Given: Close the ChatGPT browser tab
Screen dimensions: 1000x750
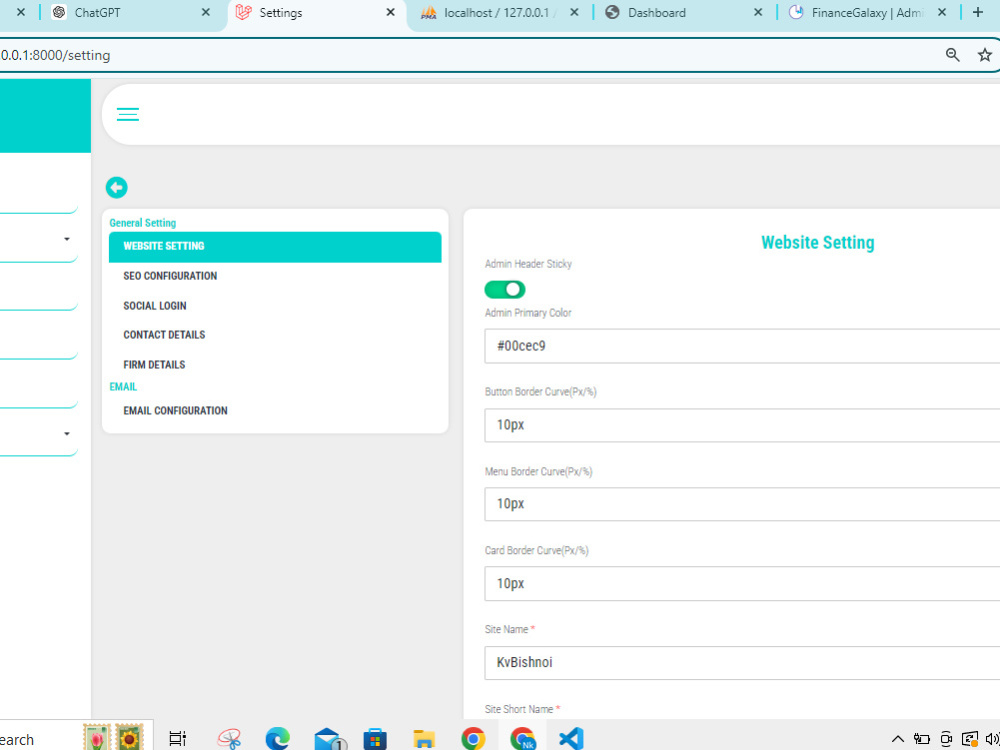Looking at the screenshot, I should [205, 13].
